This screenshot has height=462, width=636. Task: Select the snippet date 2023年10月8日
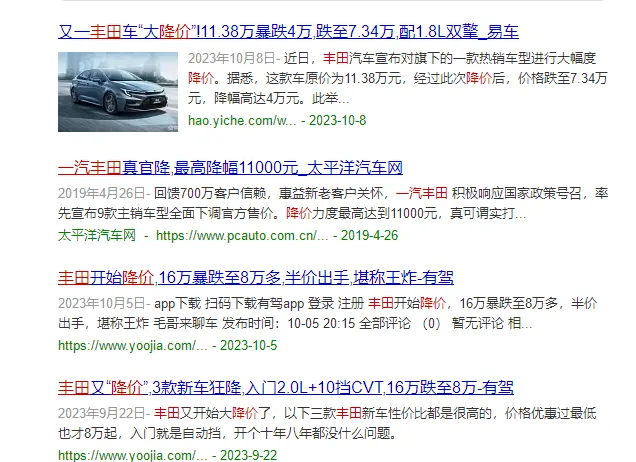[x=232, y=58]
